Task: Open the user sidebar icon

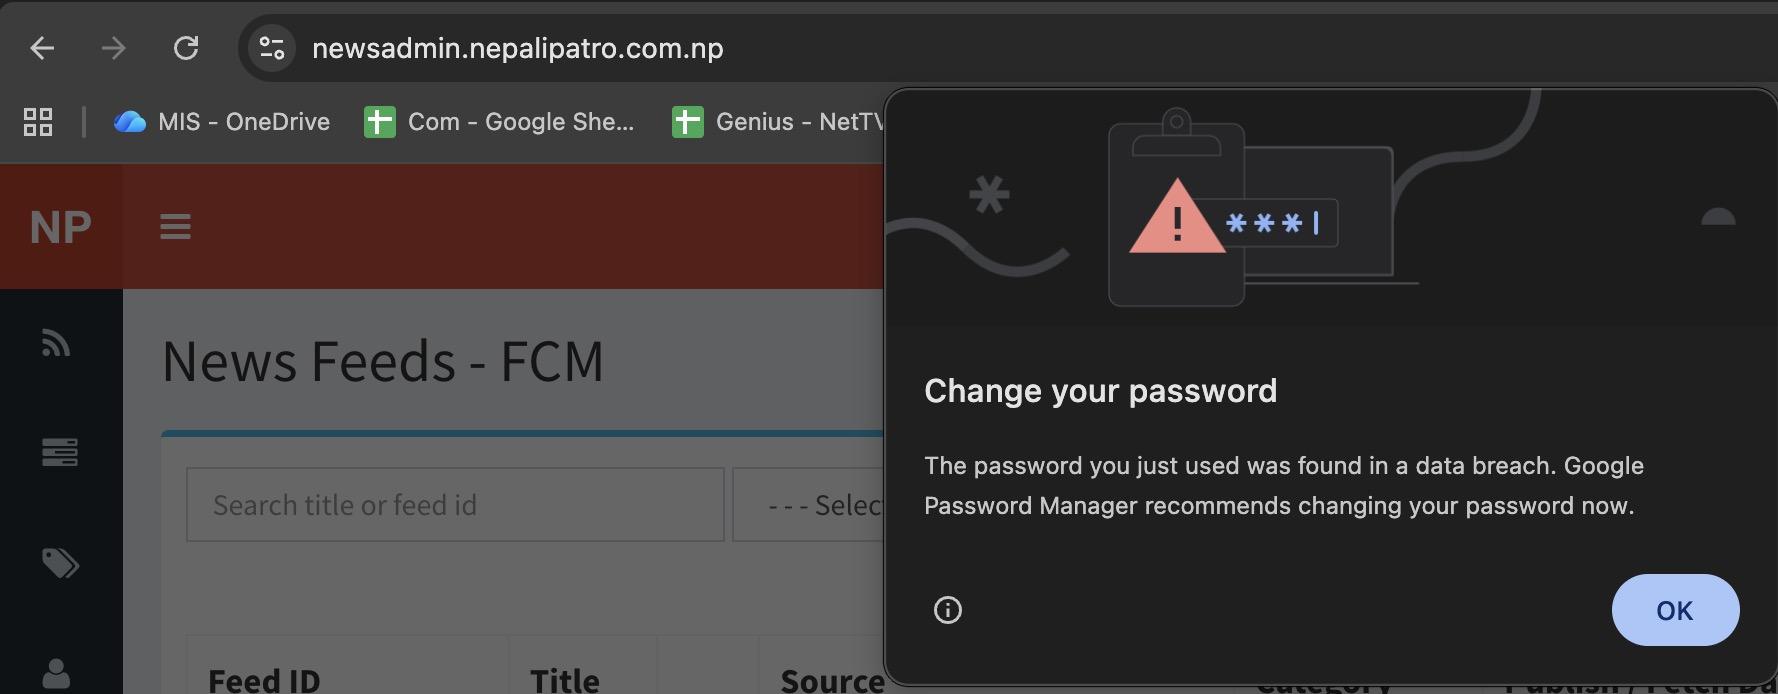Action: coord(57,673)
